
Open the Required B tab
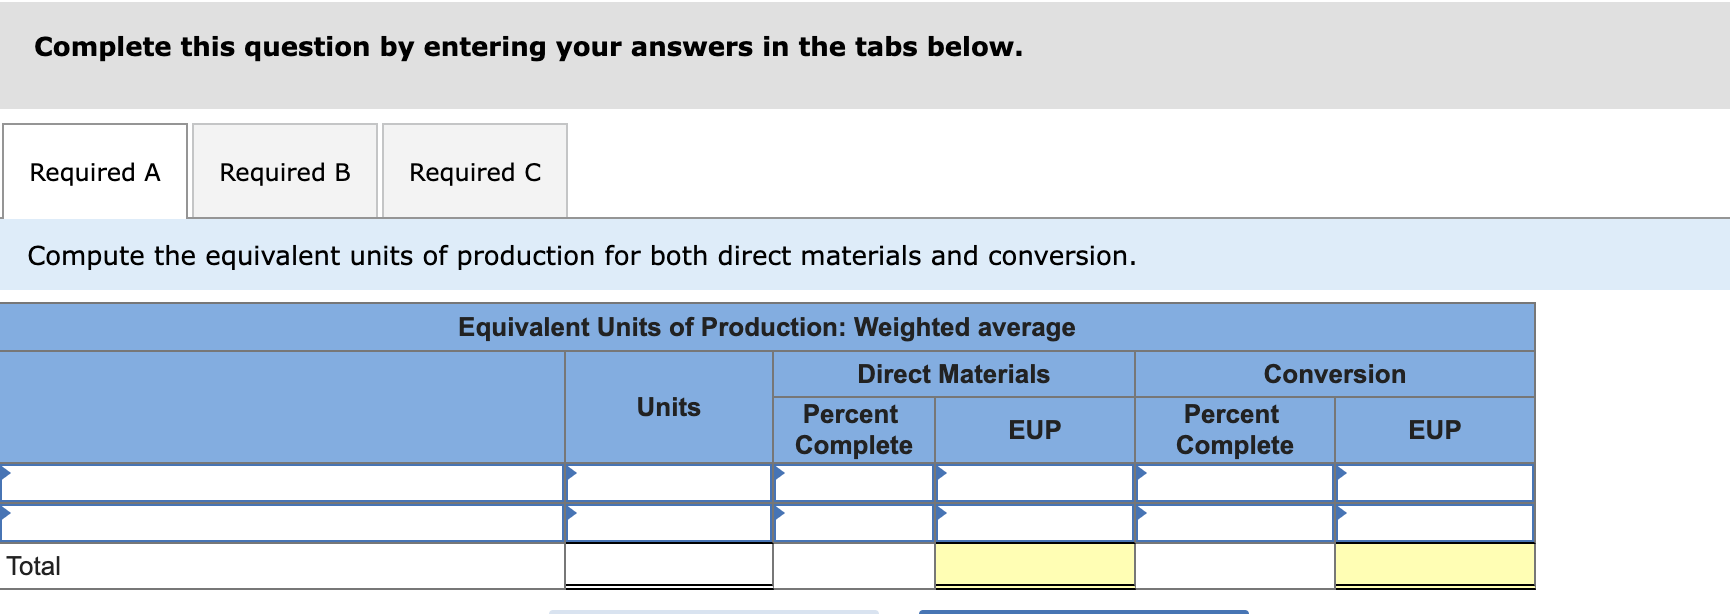click(x=285, y=172)
